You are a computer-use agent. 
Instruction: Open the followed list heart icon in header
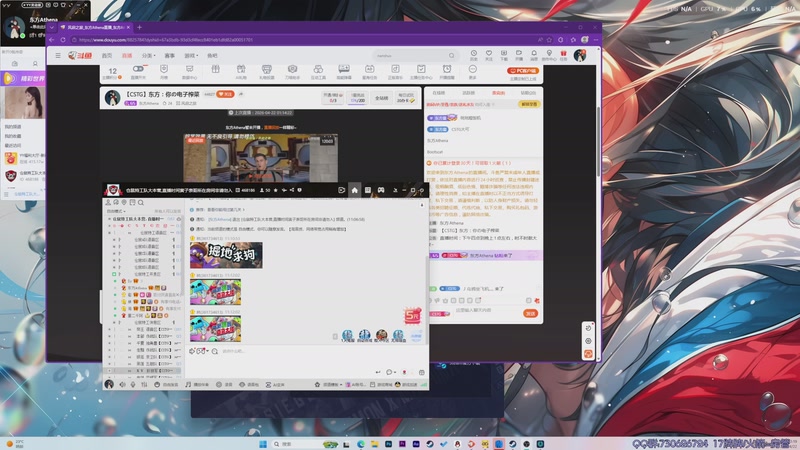click(489, 54)
